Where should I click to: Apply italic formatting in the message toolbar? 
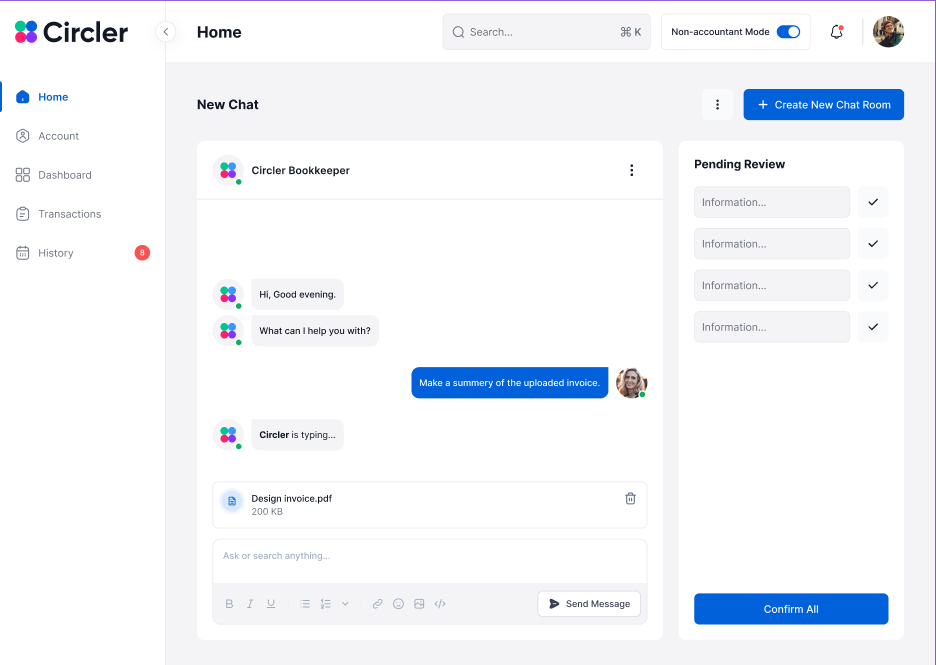(250, 603)
